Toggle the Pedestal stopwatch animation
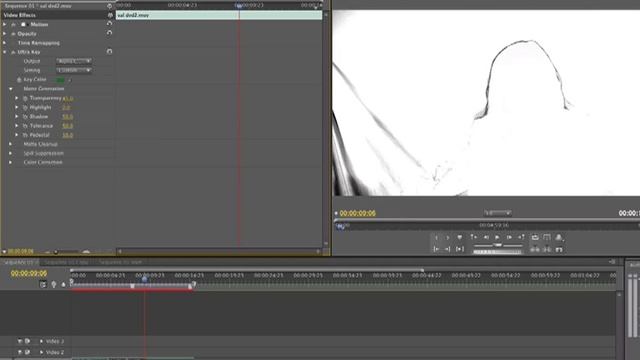Screen dimensions: 640x360 pyautogui.click(x=25, y=135)
